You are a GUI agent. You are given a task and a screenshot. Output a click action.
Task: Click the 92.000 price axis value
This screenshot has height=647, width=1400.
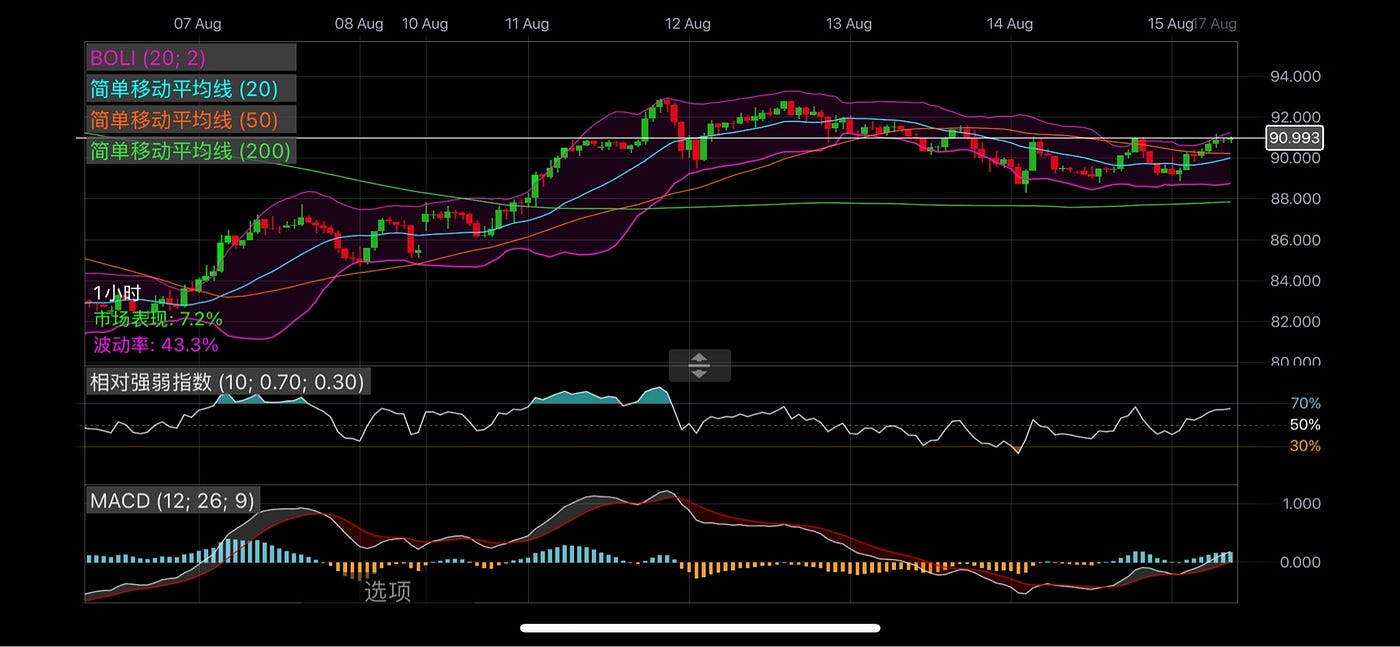(1295, 117)
